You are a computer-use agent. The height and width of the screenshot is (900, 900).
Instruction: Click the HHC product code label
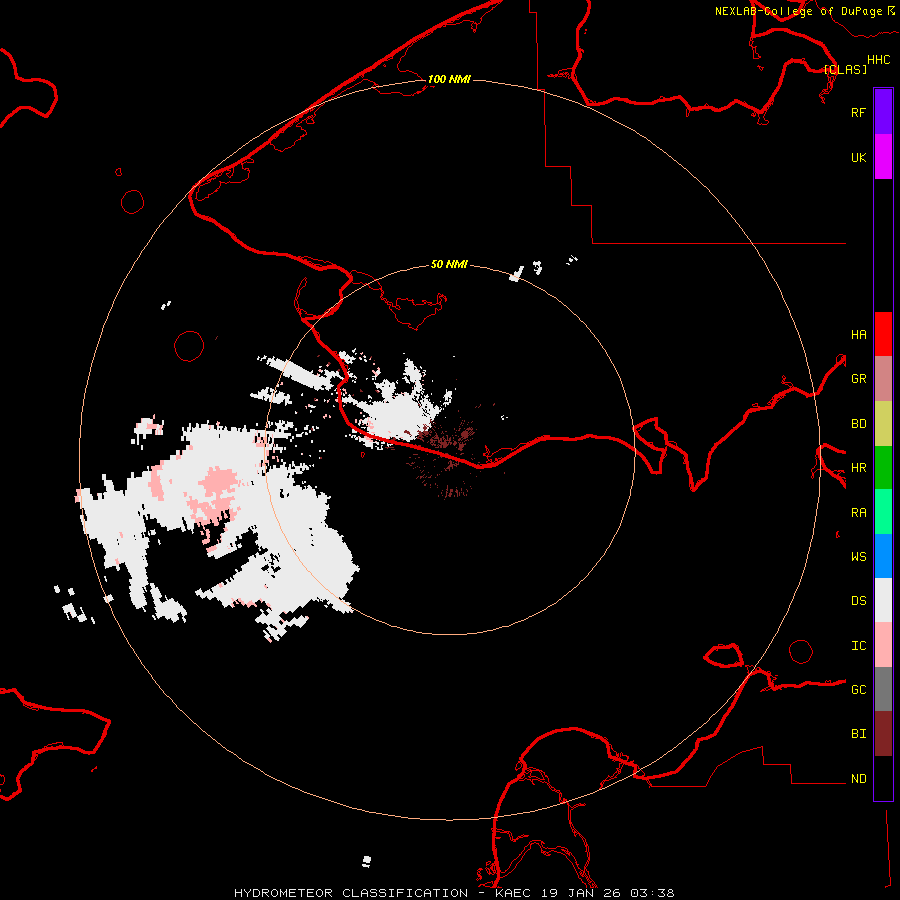click(878, 60)
